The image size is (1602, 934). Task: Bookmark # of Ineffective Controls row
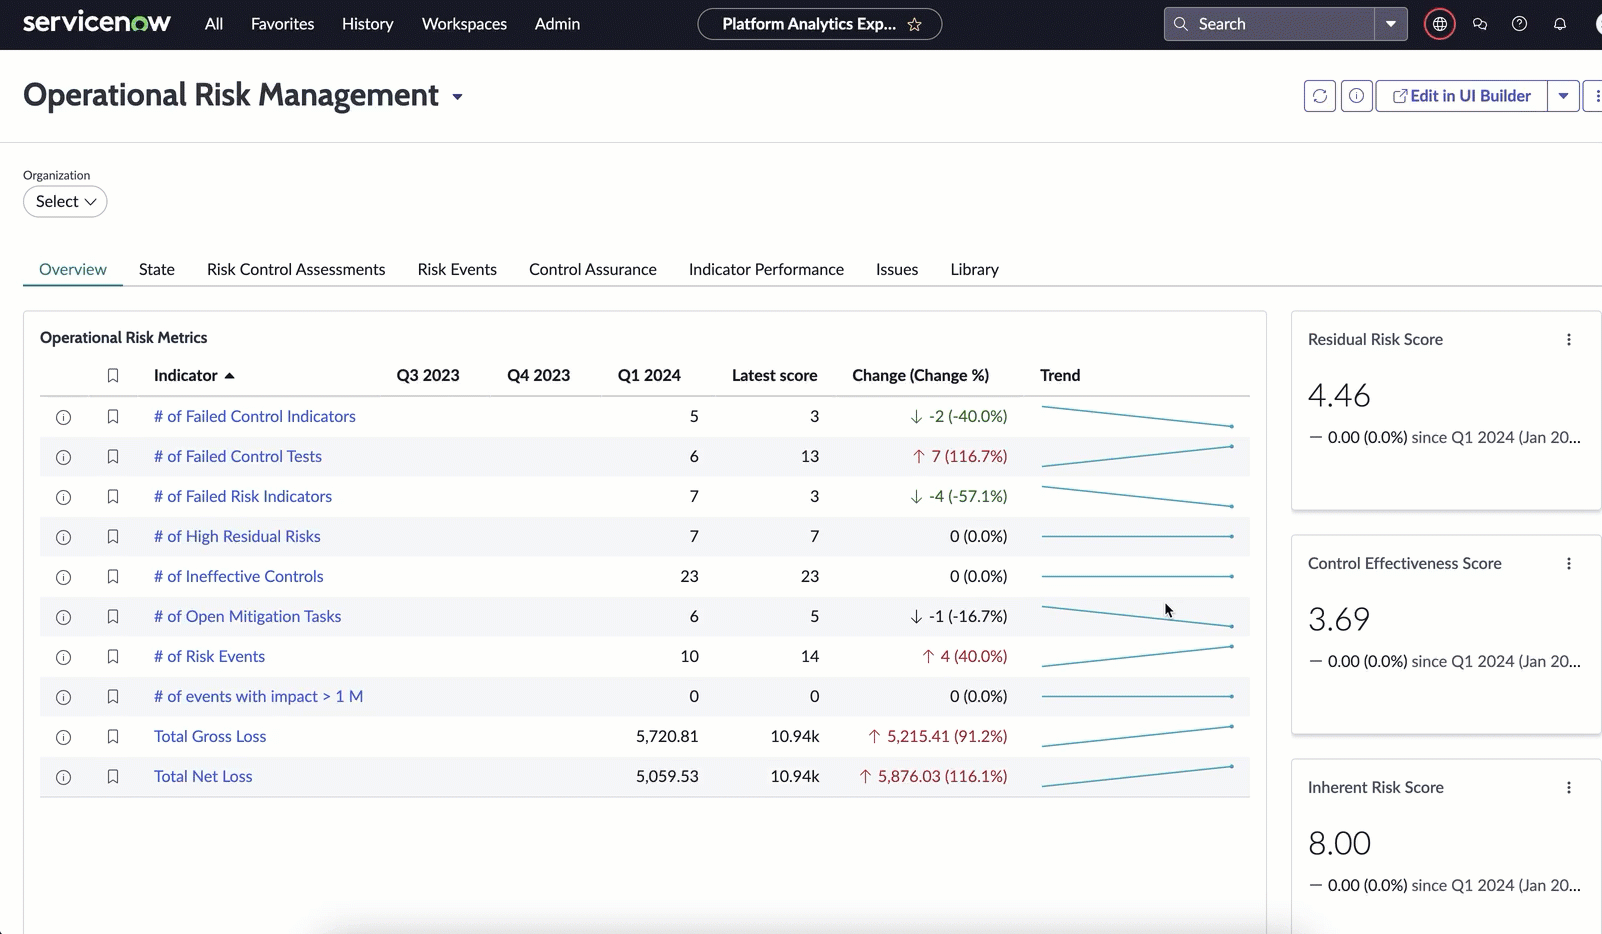(113, 576)
